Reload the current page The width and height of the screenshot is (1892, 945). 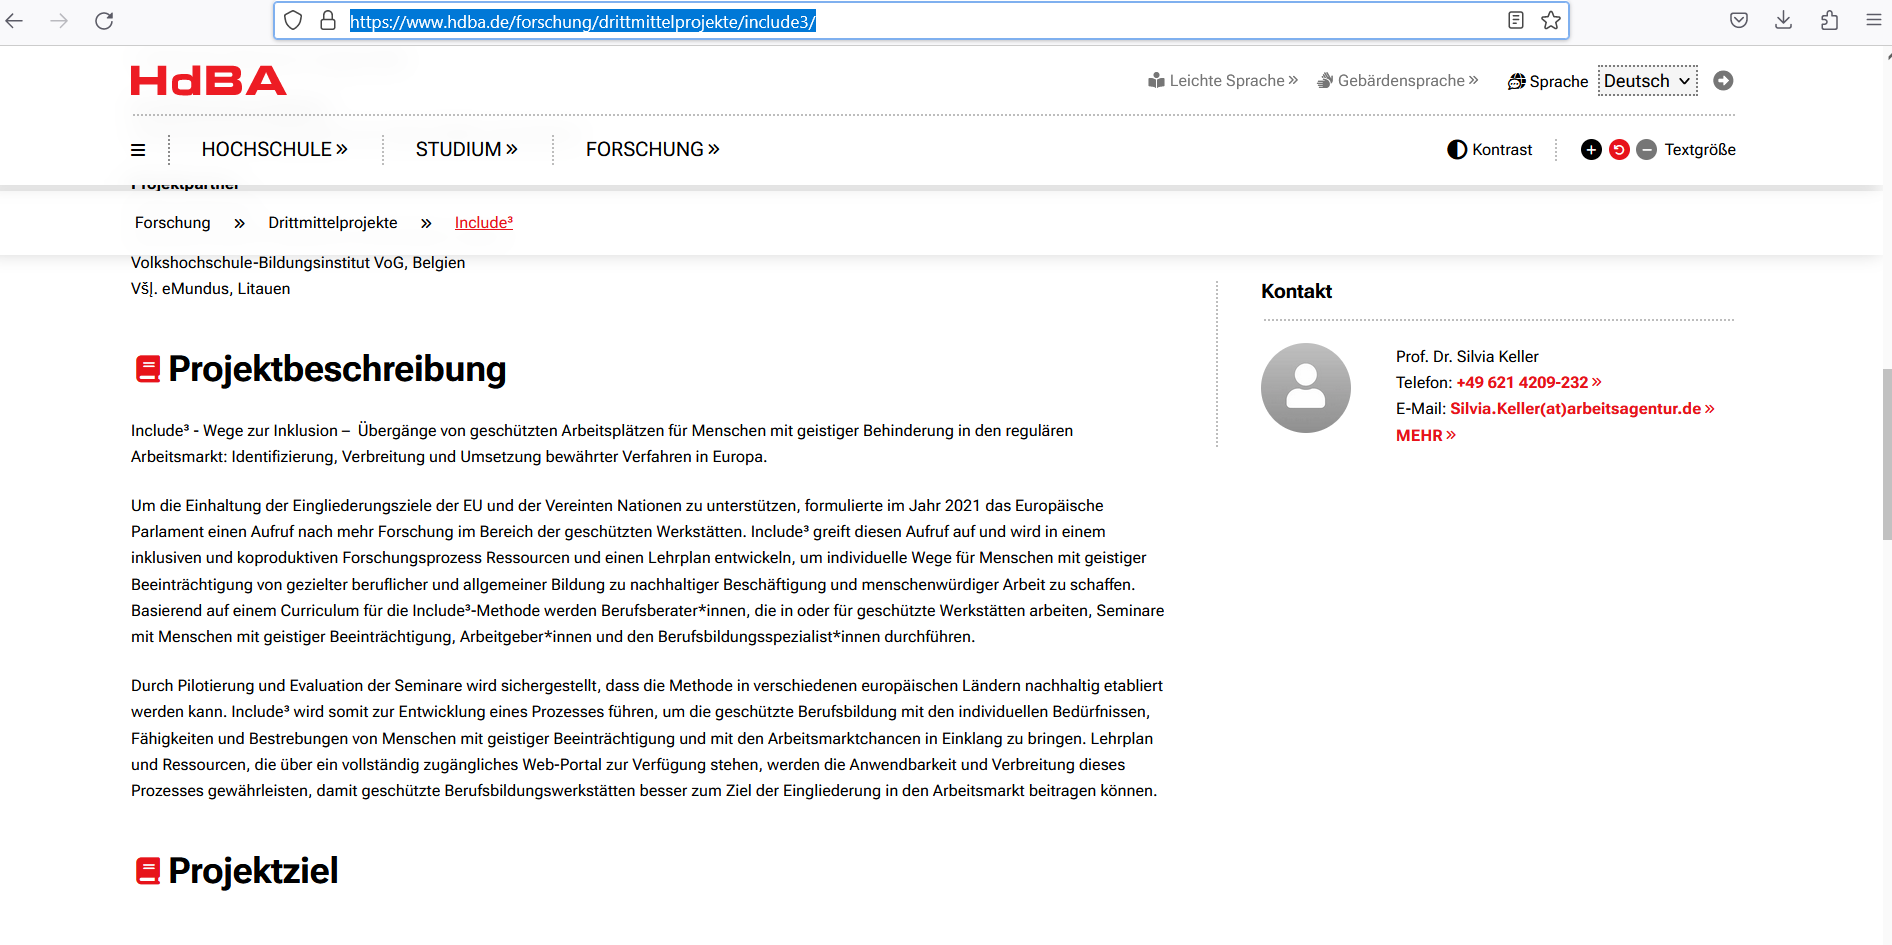[x=104, y=20]
